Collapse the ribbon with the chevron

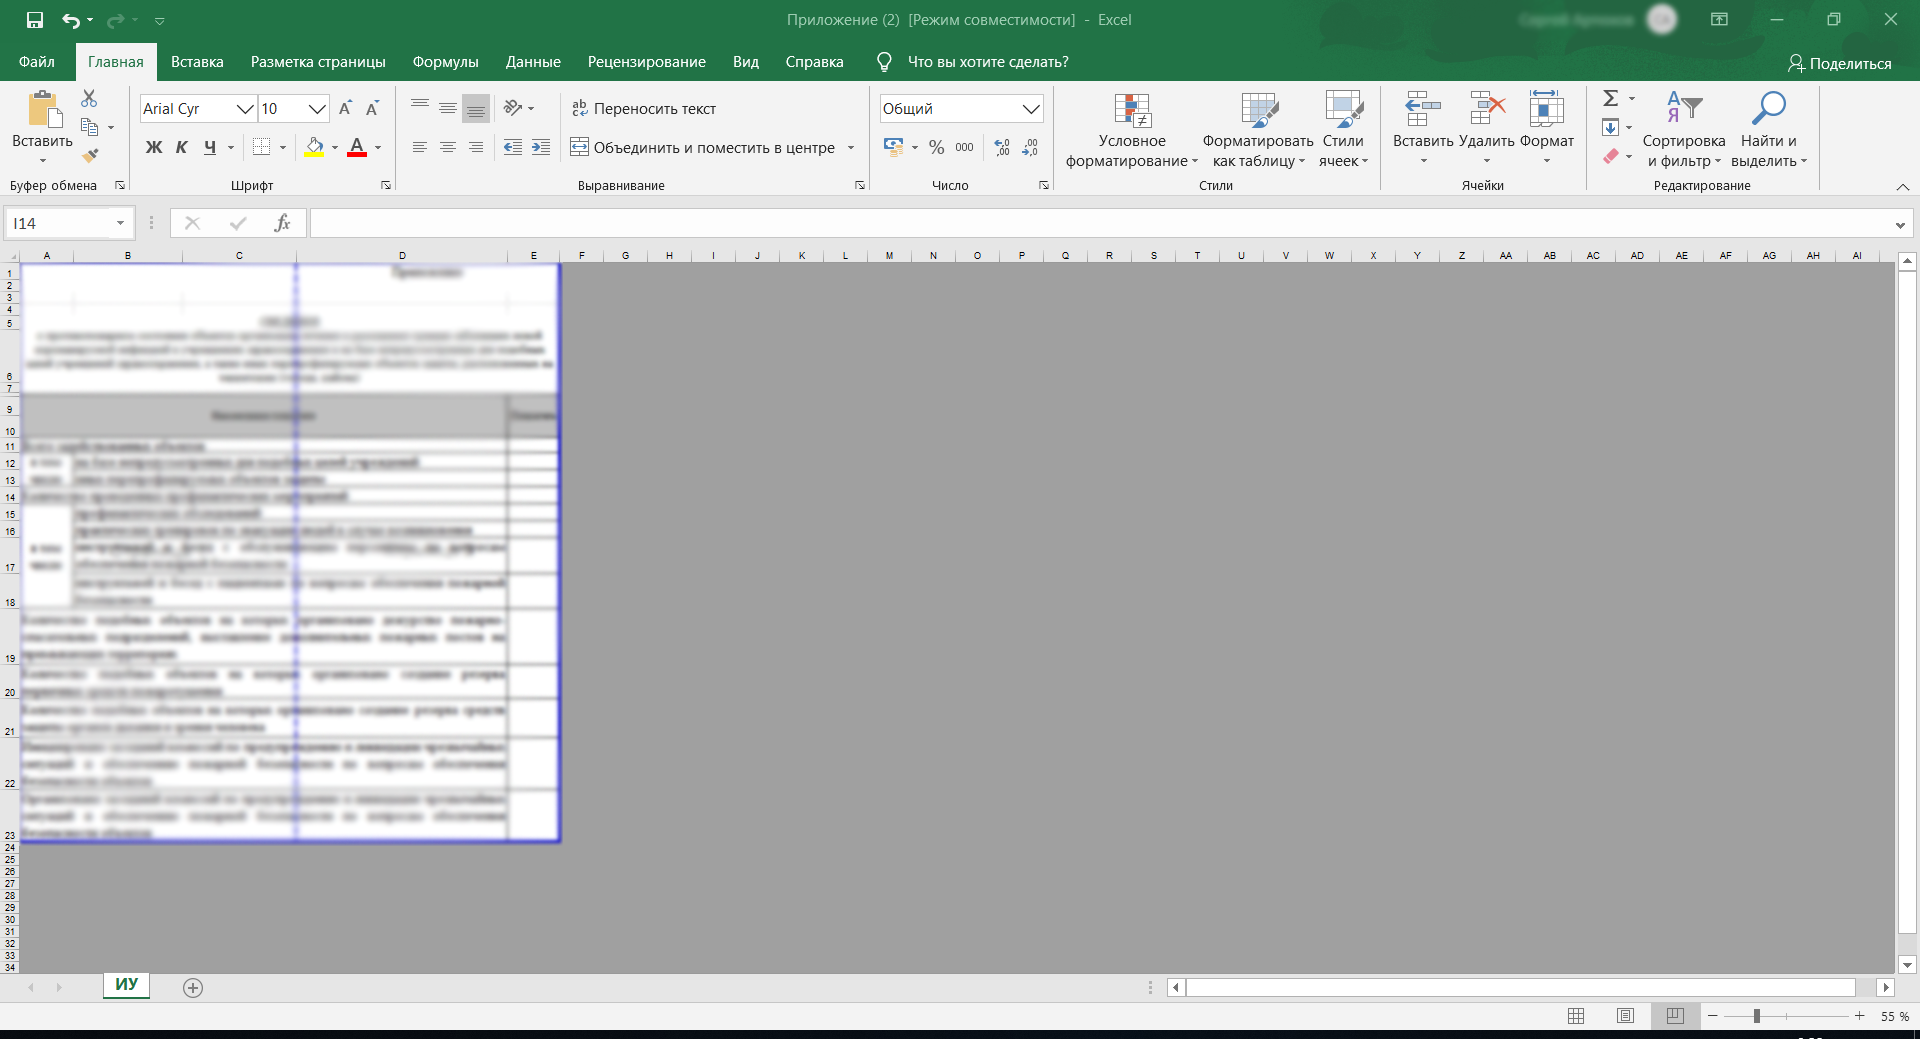[1902, 187]
